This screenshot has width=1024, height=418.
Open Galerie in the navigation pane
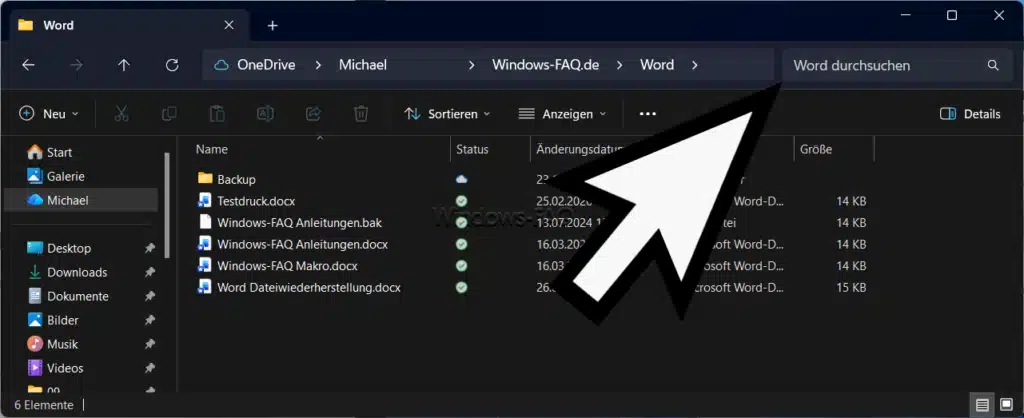pos(65,176)
